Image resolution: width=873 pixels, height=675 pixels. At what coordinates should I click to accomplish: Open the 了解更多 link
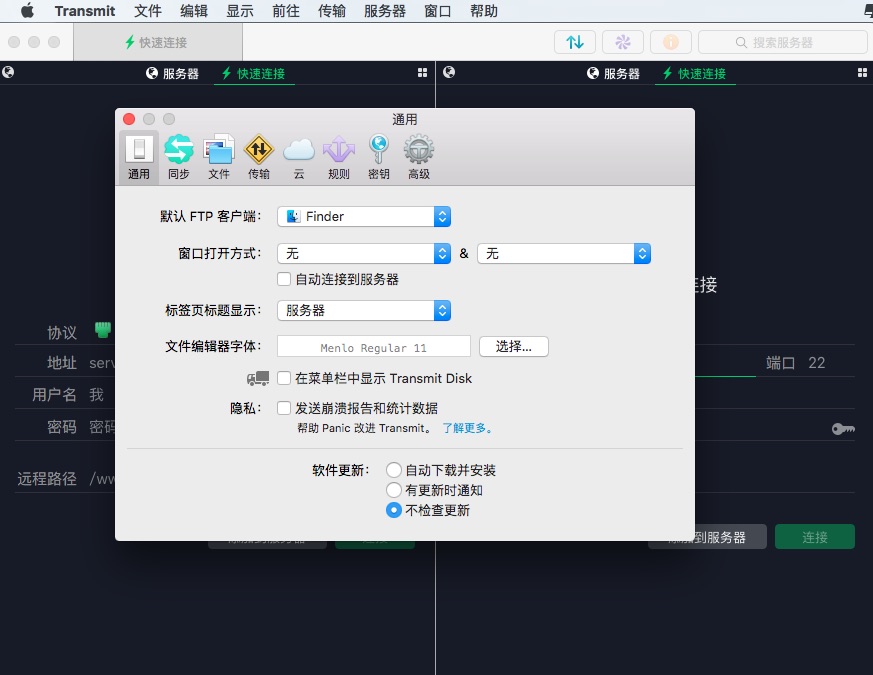[x=467, y=428]
